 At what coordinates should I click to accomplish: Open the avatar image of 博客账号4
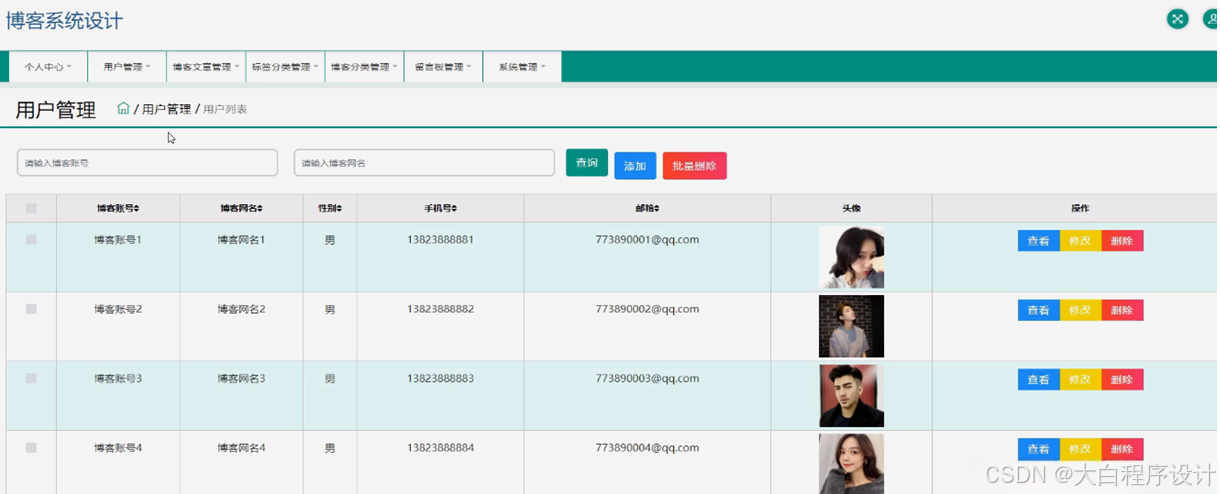pyautogui.click(x=851, y=464)
